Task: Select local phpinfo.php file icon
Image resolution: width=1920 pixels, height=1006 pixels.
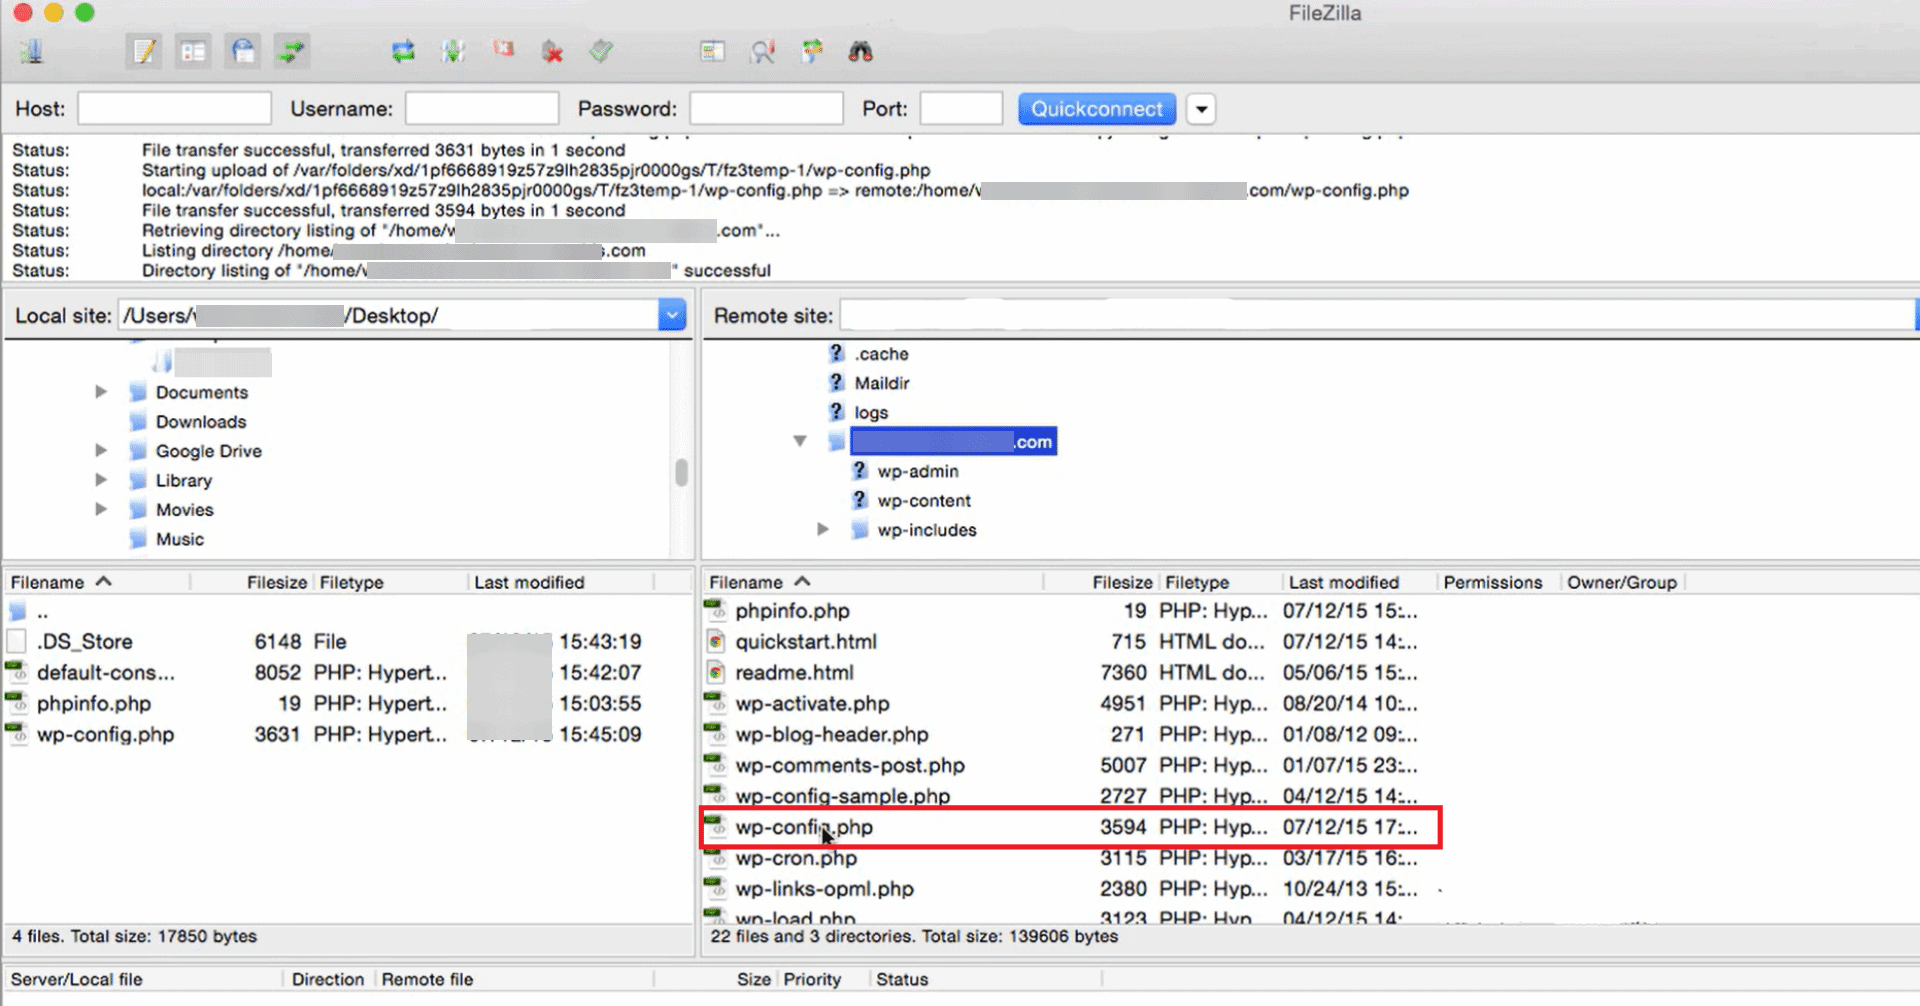Action: coord(17,703)
